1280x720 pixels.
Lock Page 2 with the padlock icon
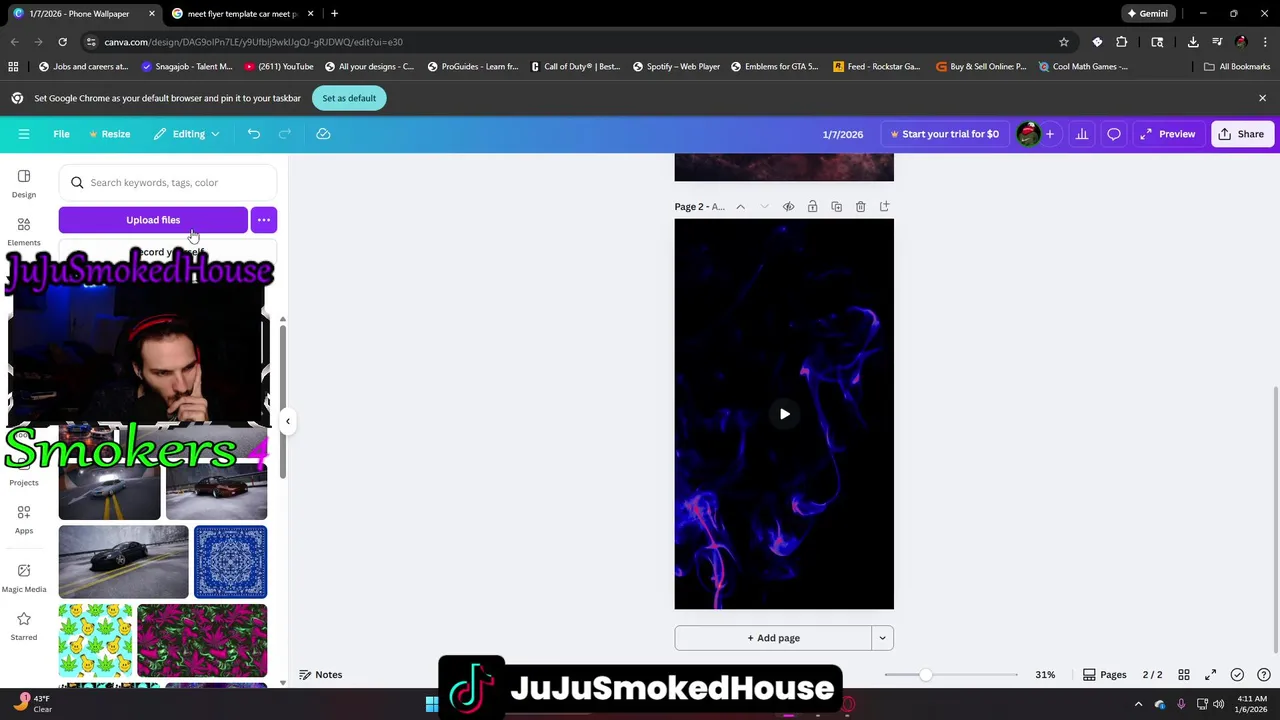pyautogui.click(x=812, y=207)
